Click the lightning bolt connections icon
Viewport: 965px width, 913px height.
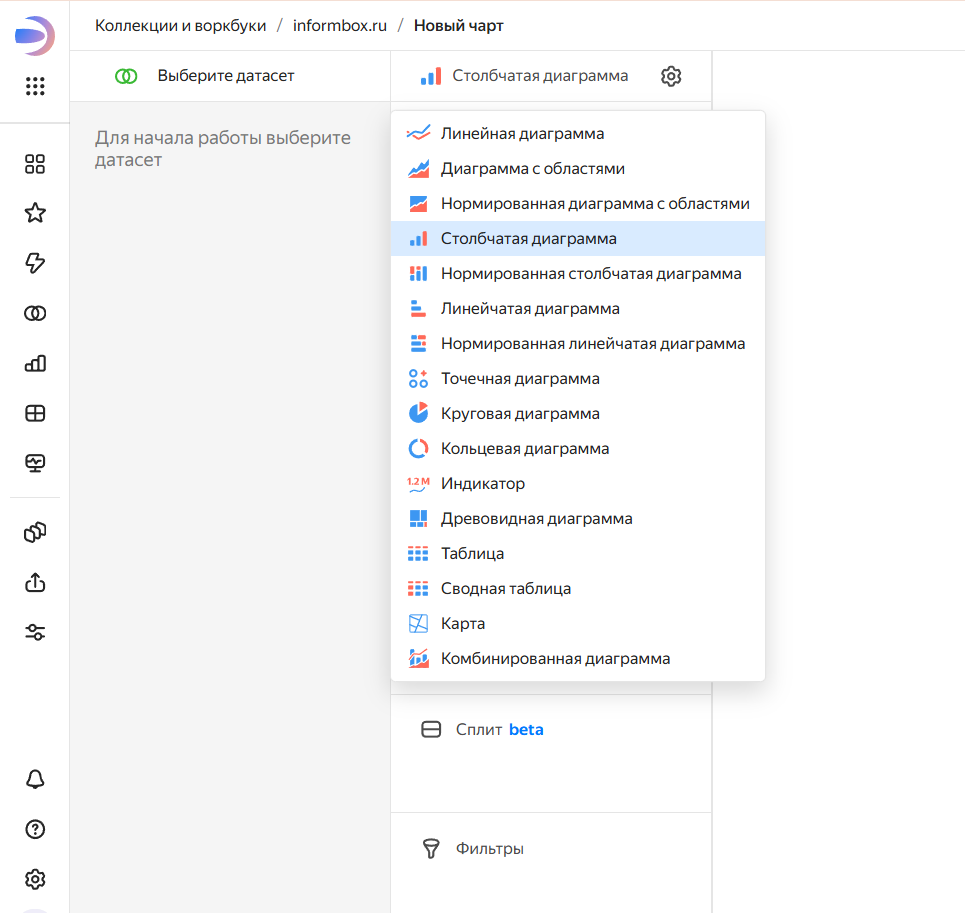click(35, 263)
